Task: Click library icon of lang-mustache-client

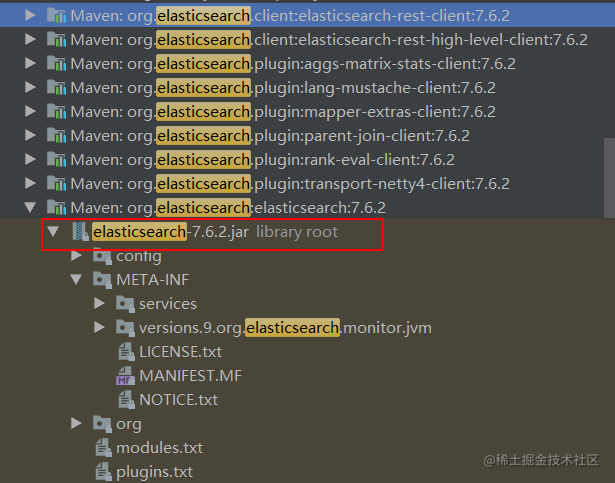Action: (56, 87)
